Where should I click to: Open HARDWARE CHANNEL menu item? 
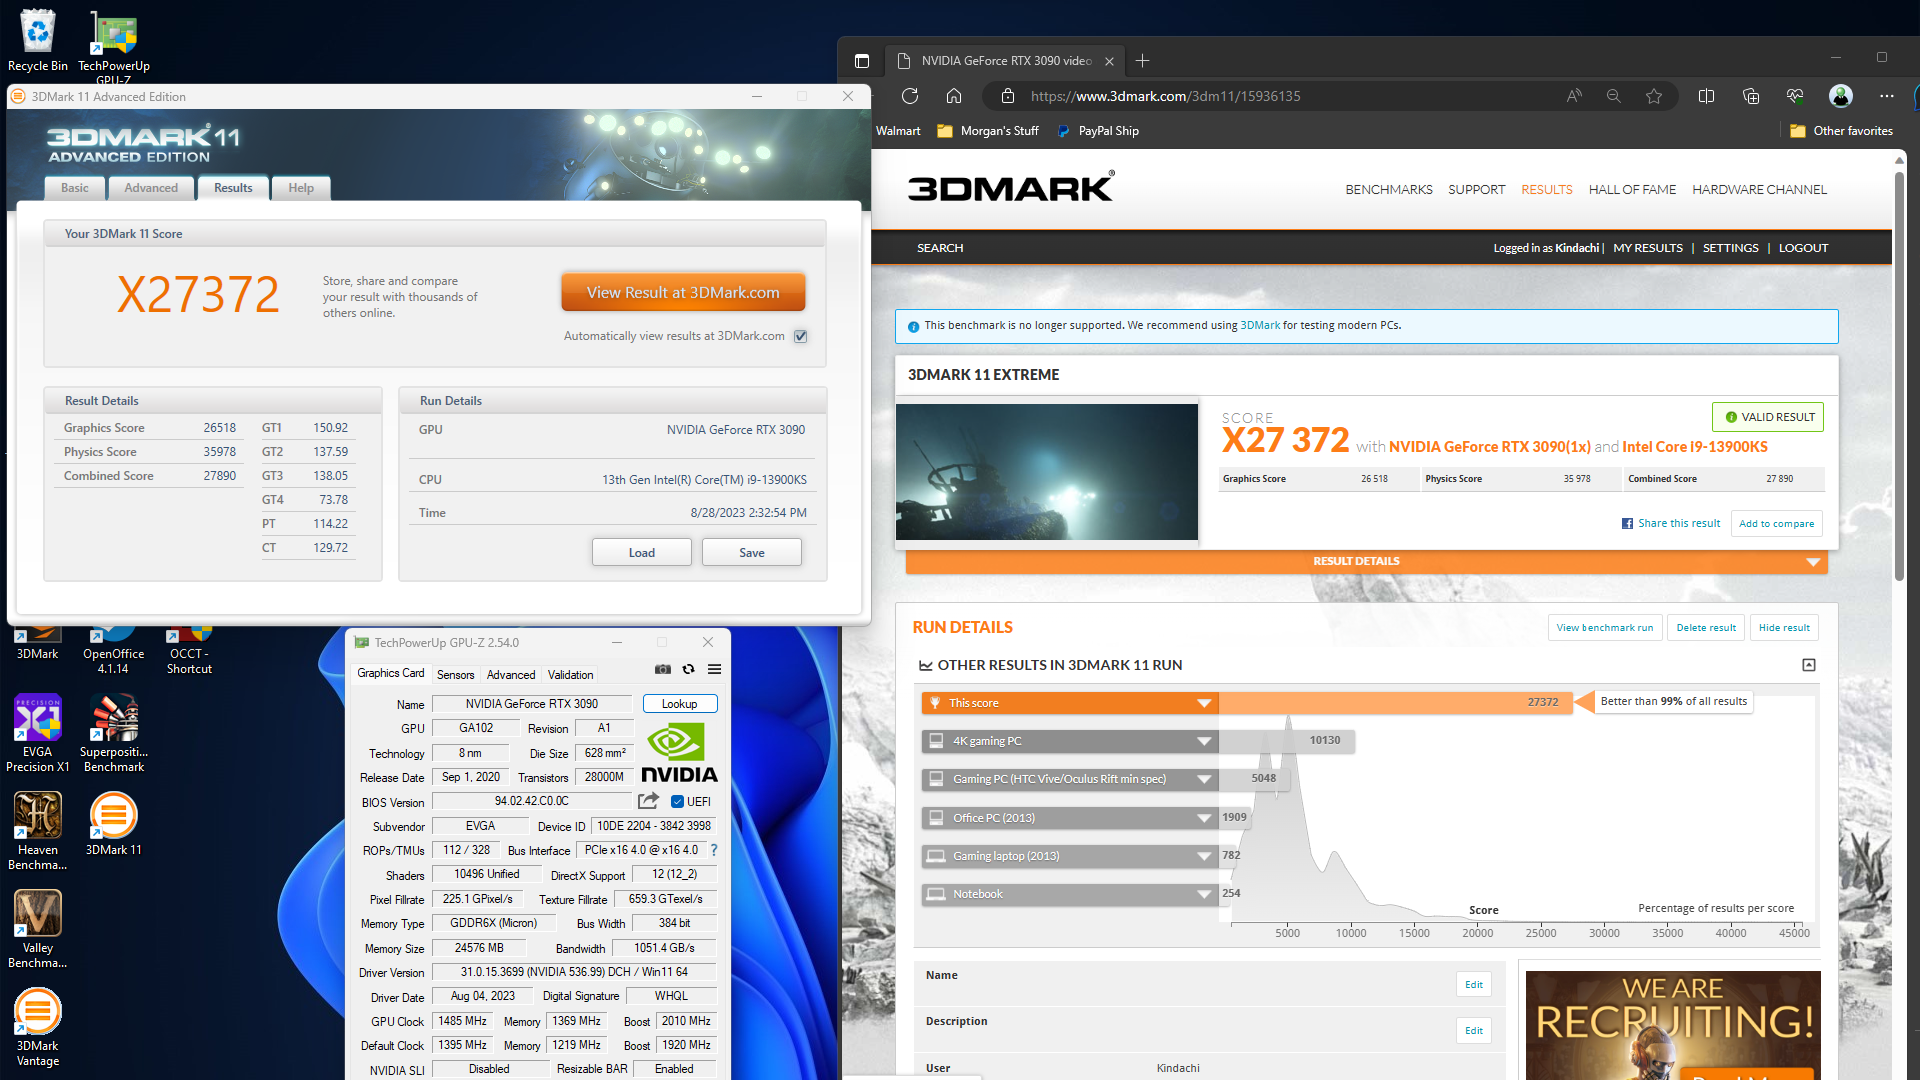[x=1759, y=189]
